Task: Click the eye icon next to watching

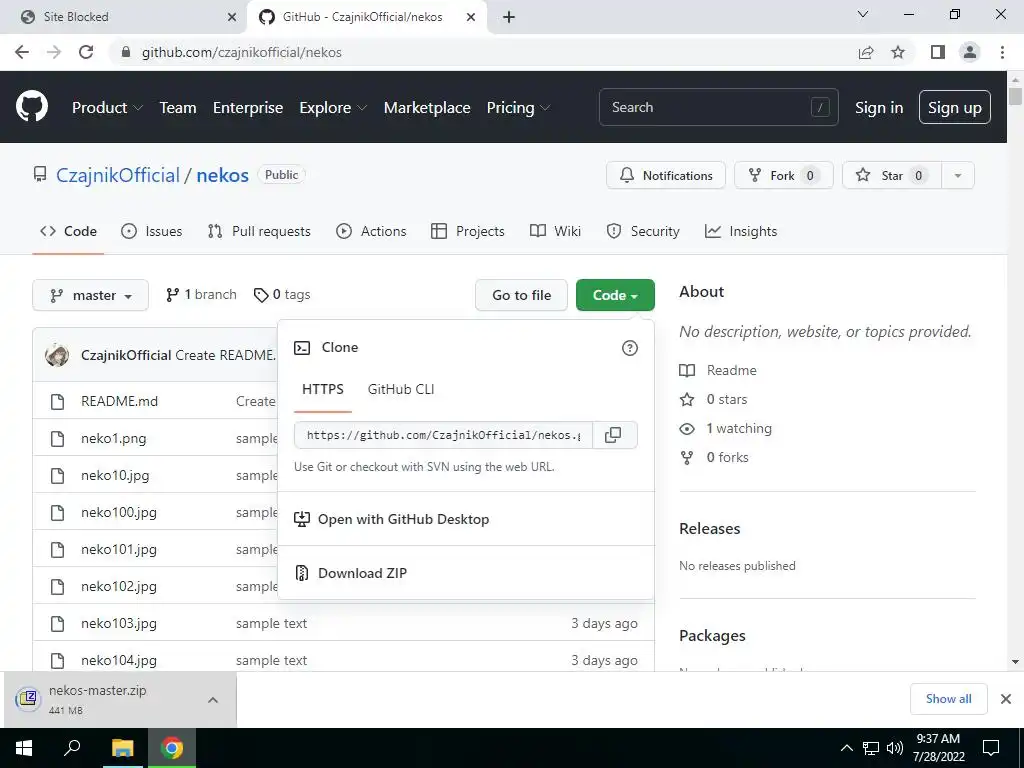Action: pos(687,428)
